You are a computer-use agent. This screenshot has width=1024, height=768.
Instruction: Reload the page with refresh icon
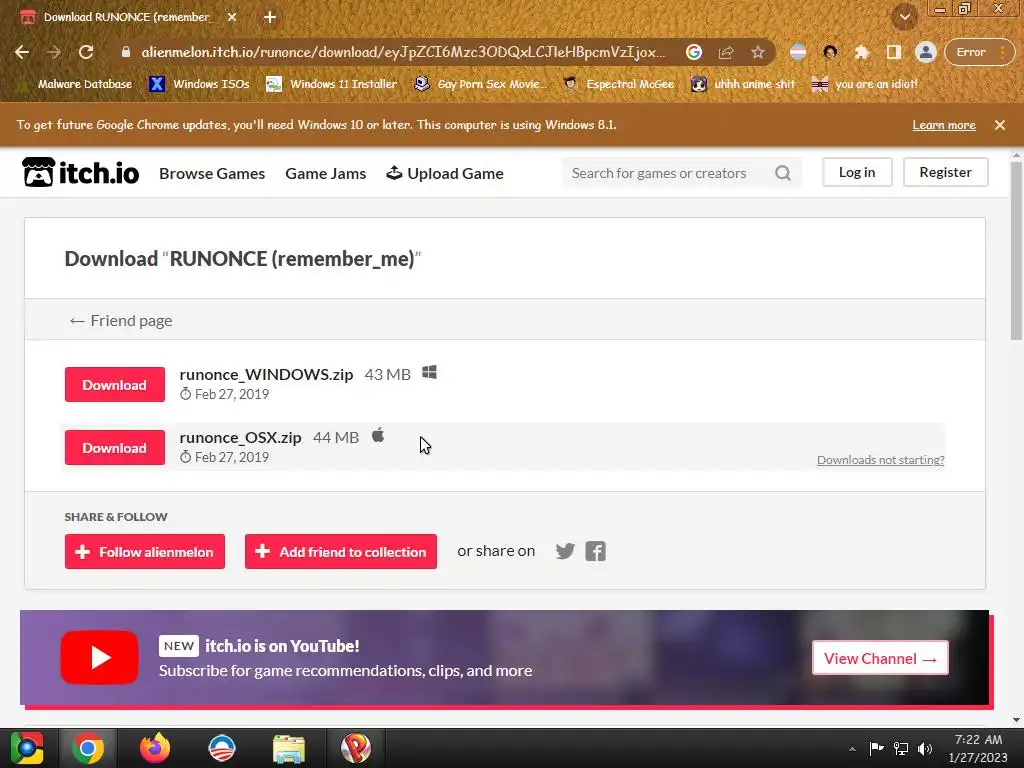pos(86,52)
